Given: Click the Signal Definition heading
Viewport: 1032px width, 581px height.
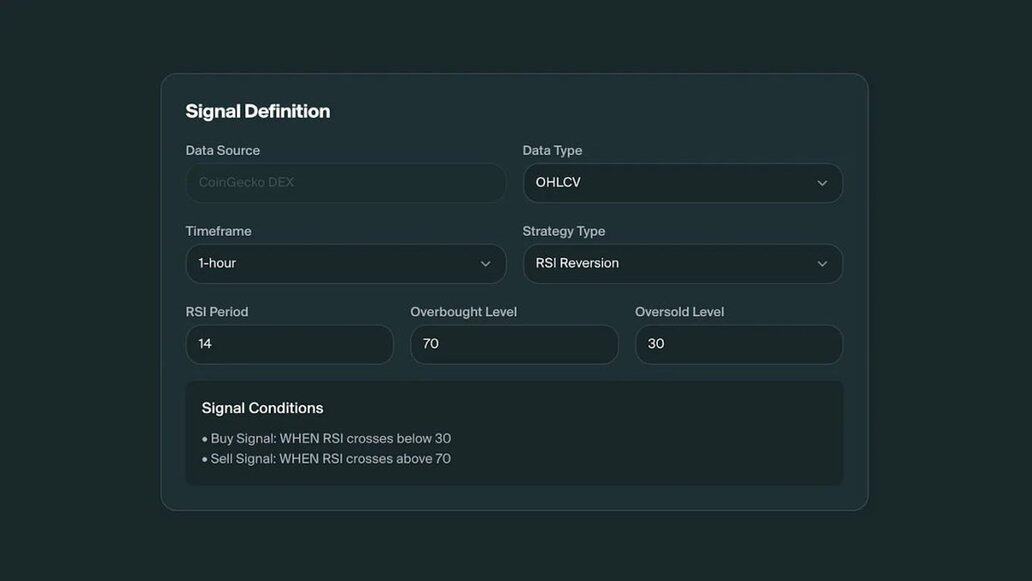Looking at the screenshot, I should 257,111.
